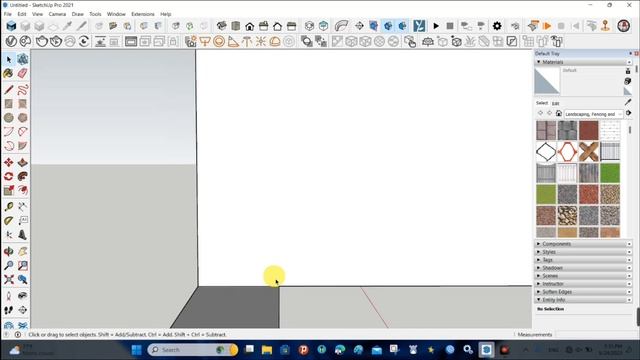640x360 pixels.
Task: Expand the Instructor panel
Action: (x=583, y=284)
